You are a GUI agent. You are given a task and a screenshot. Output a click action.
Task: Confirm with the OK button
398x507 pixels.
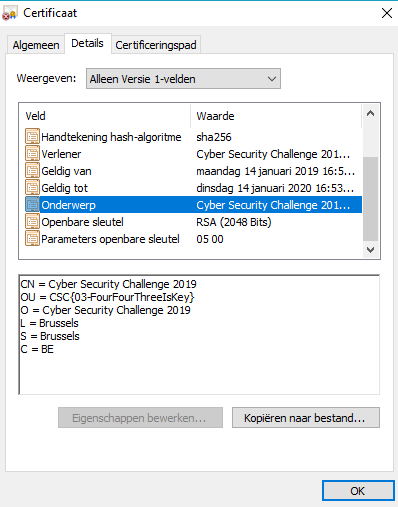coord(358,491)
